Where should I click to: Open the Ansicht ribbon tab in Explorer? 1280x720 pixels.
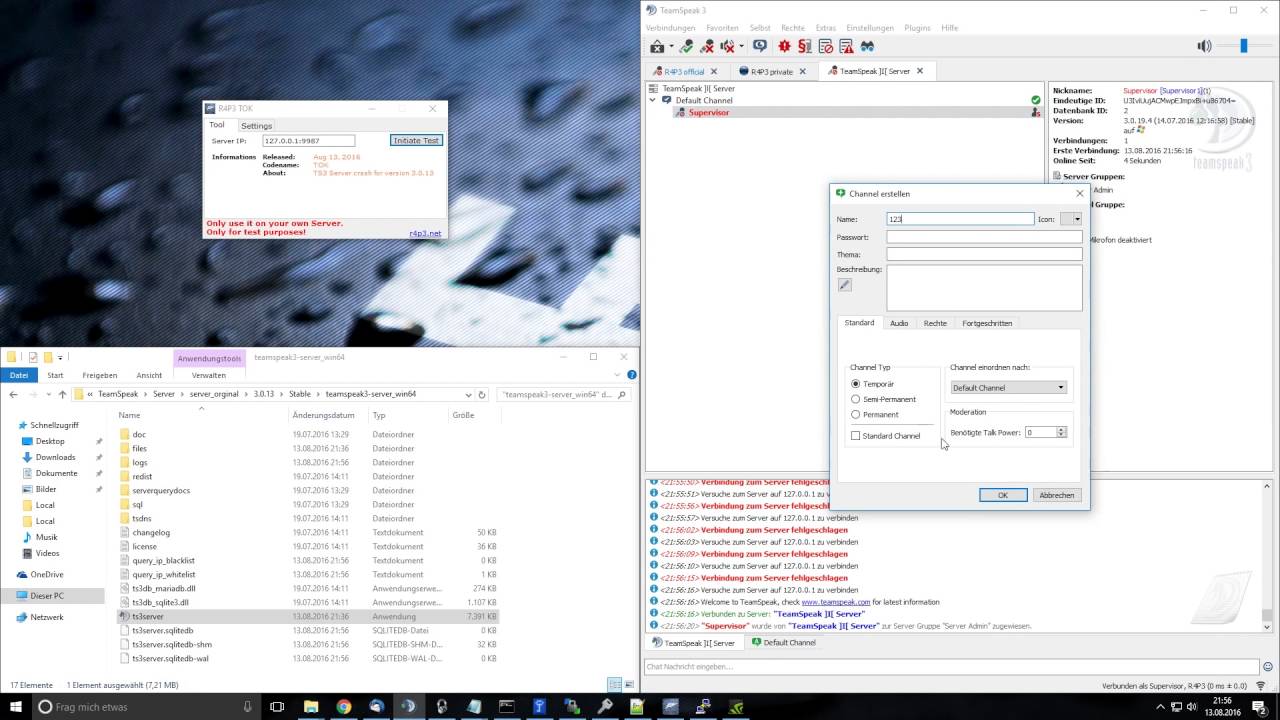click(x=149, y=375)
